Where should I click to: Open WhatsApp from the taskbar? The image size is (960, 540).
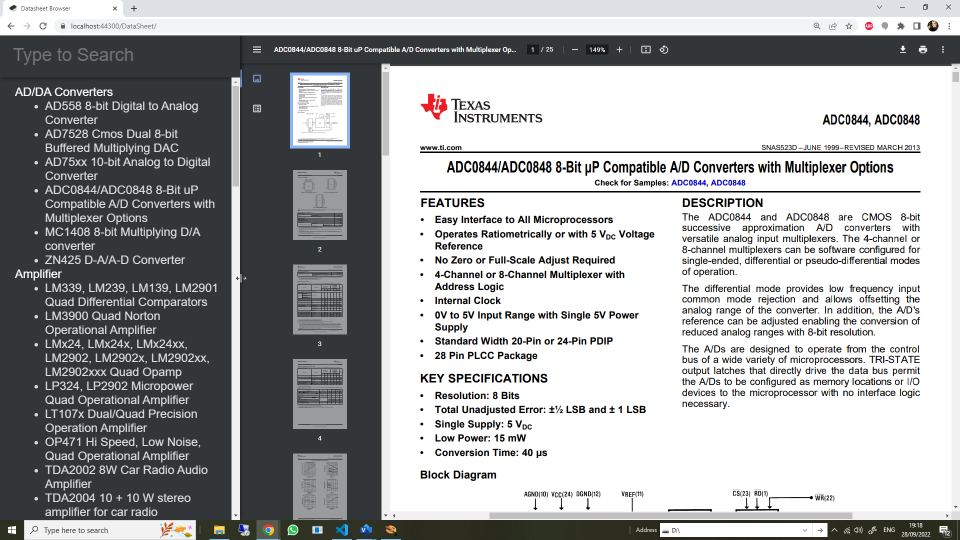[x=293, y=530]
